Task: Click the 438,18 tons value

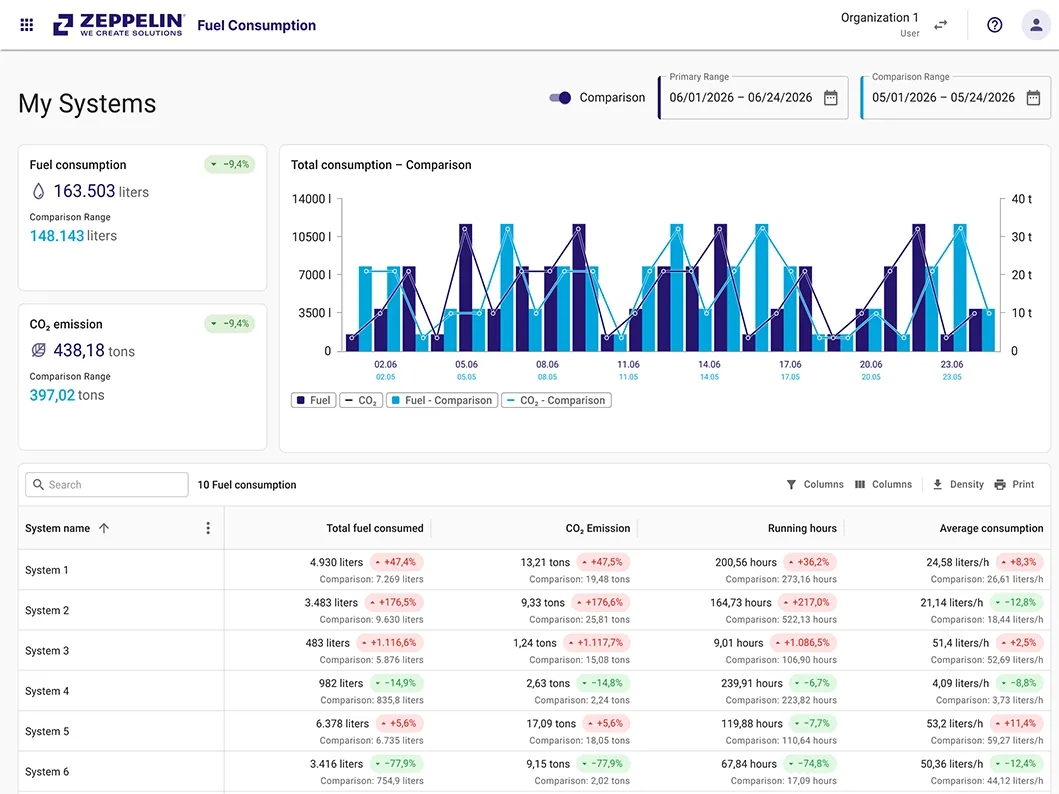Action: (x=94, y=350)
